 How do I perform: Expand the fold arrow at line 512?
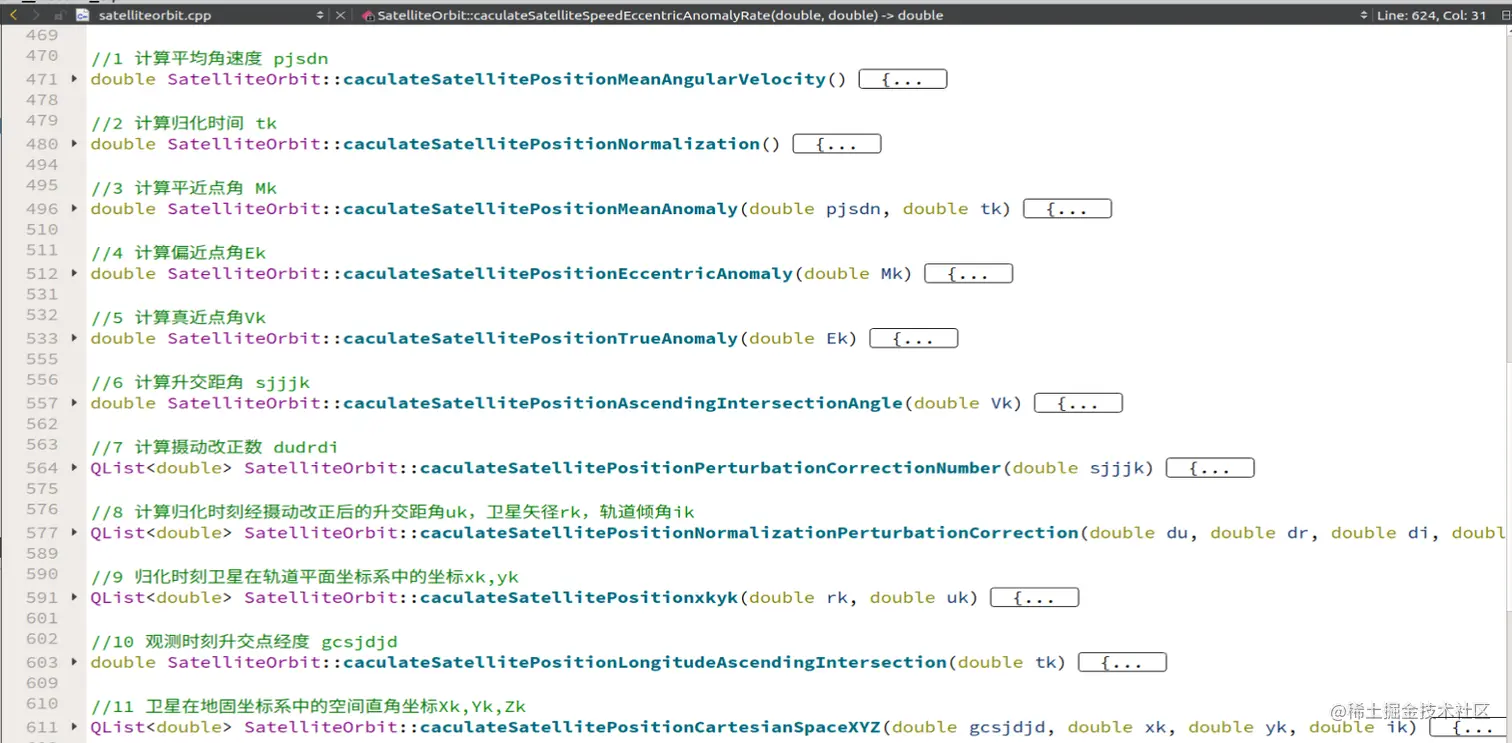[74, 273]
